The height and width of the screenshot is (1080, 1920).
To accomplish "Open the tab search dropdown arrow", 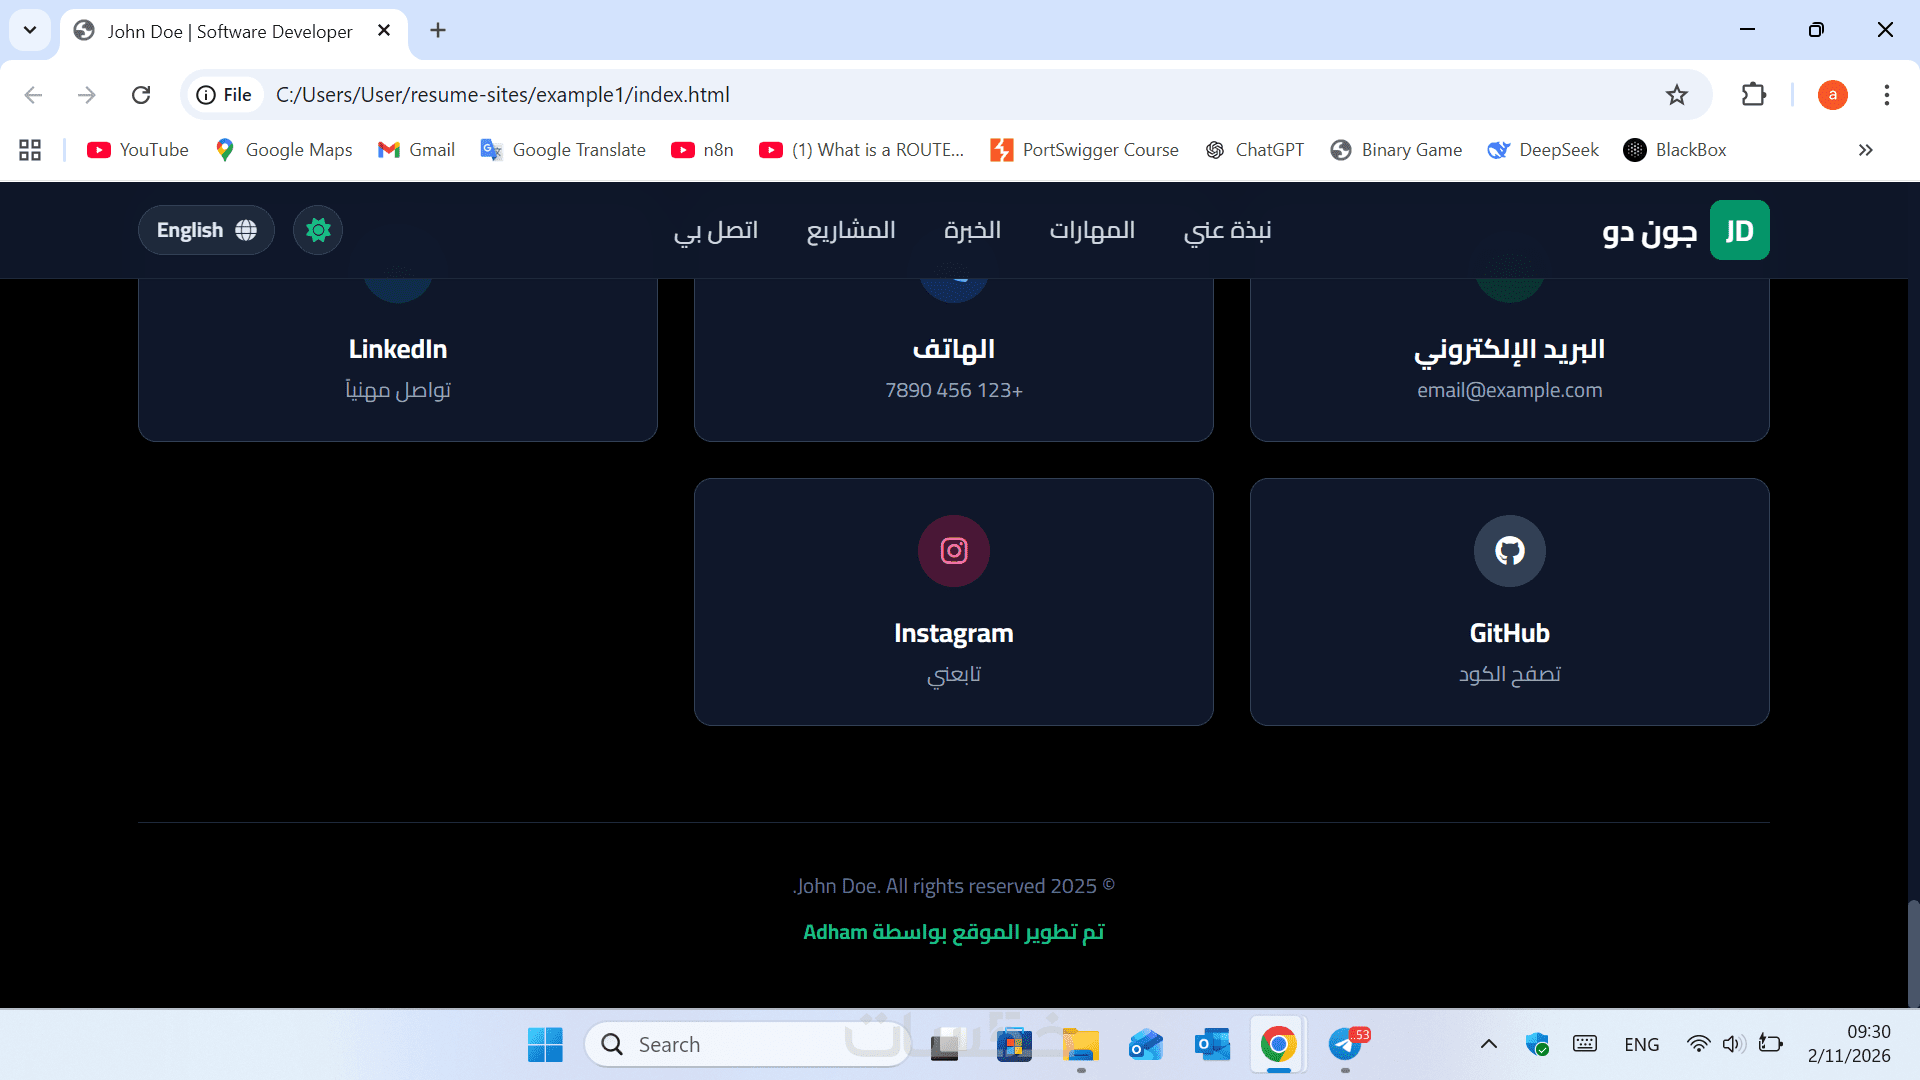I will tap(30, 30).
